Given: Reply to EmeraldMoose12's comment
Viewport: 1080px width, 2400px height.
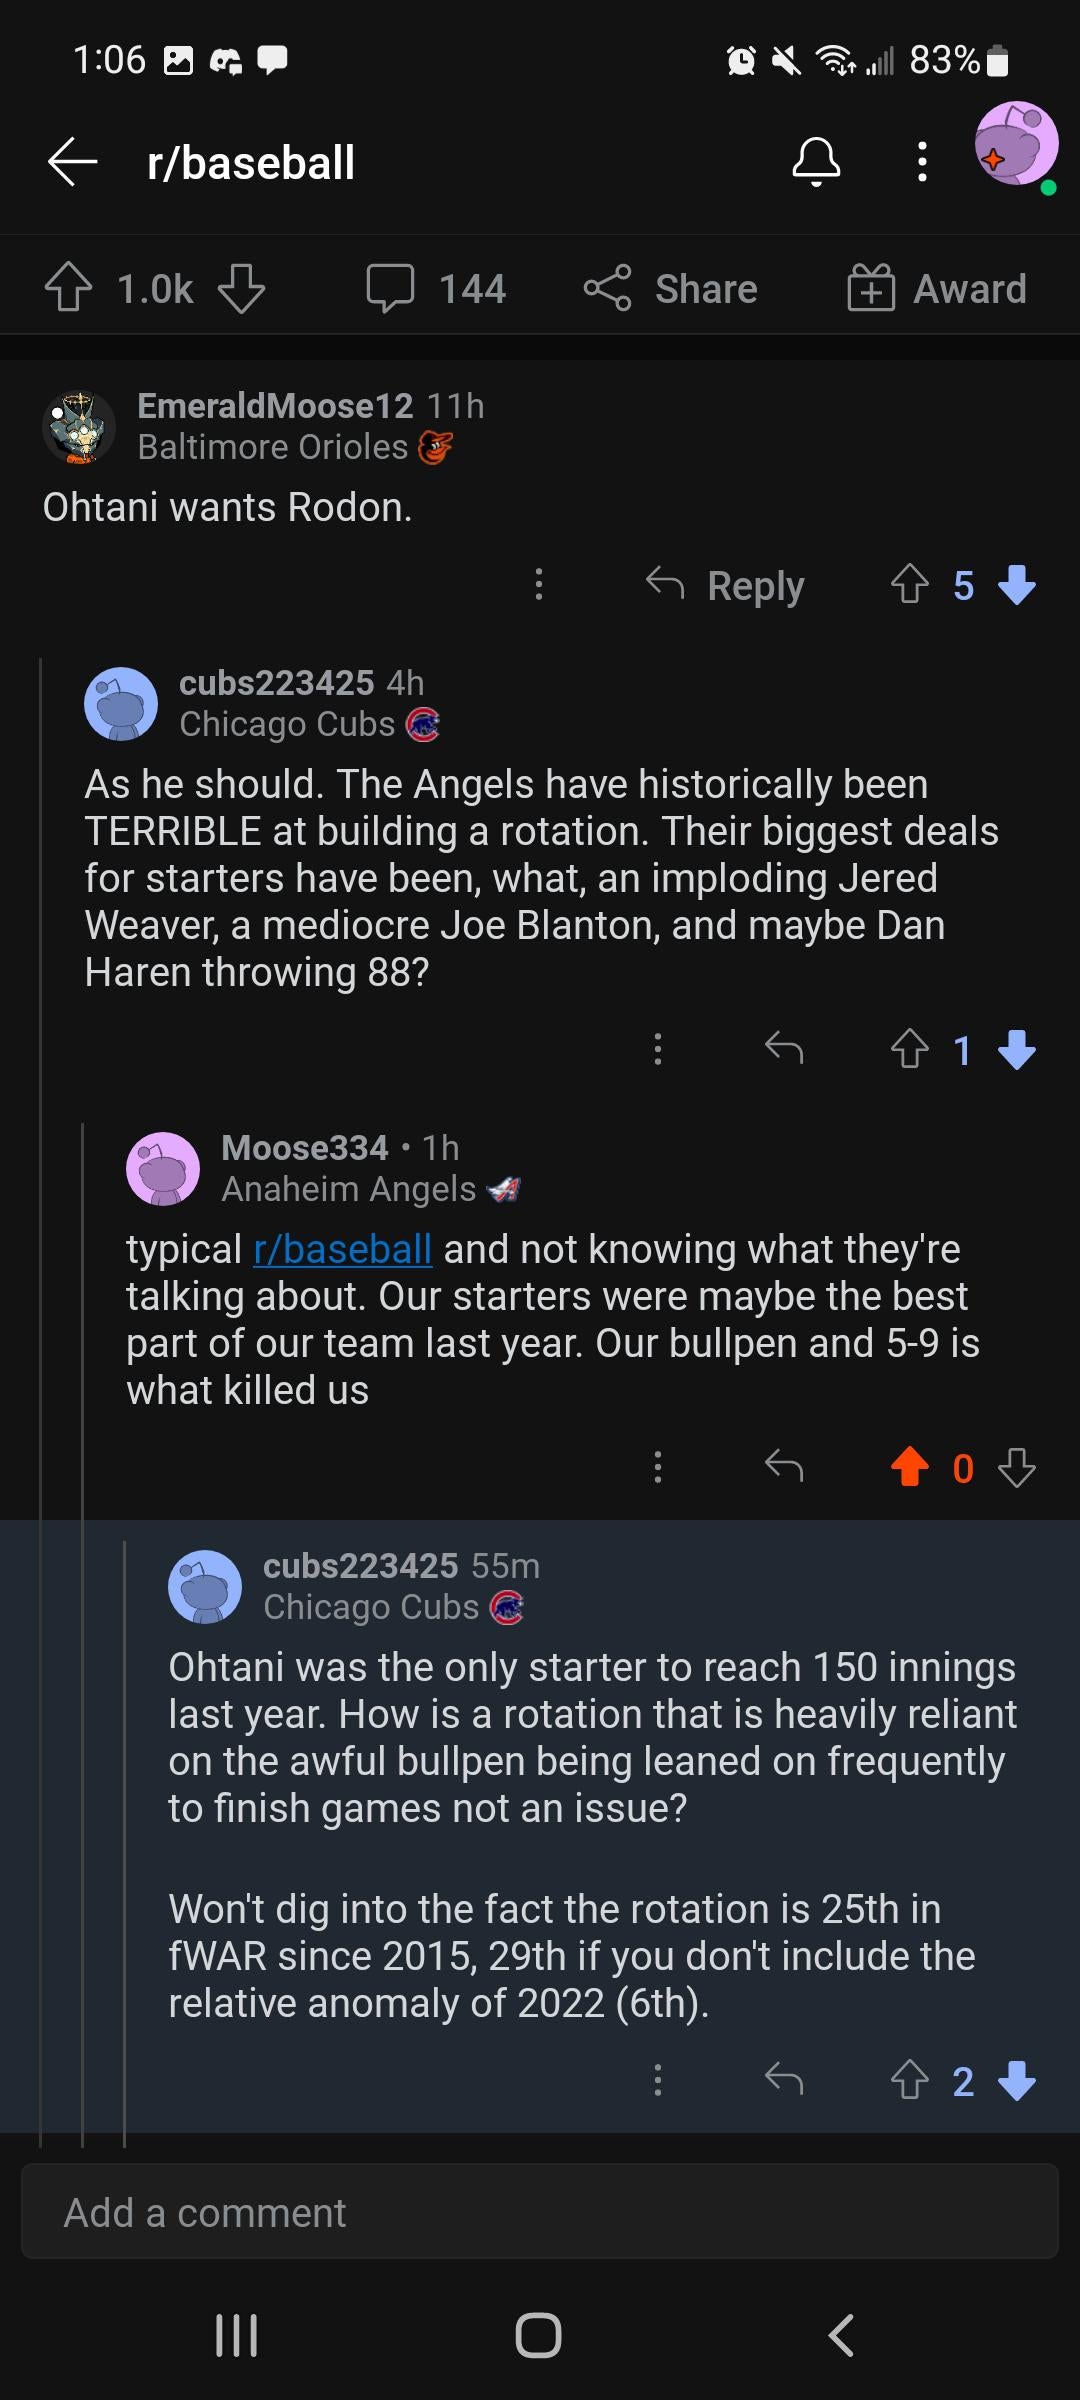Looking at the screenshot, I should [x=726, y=585].
